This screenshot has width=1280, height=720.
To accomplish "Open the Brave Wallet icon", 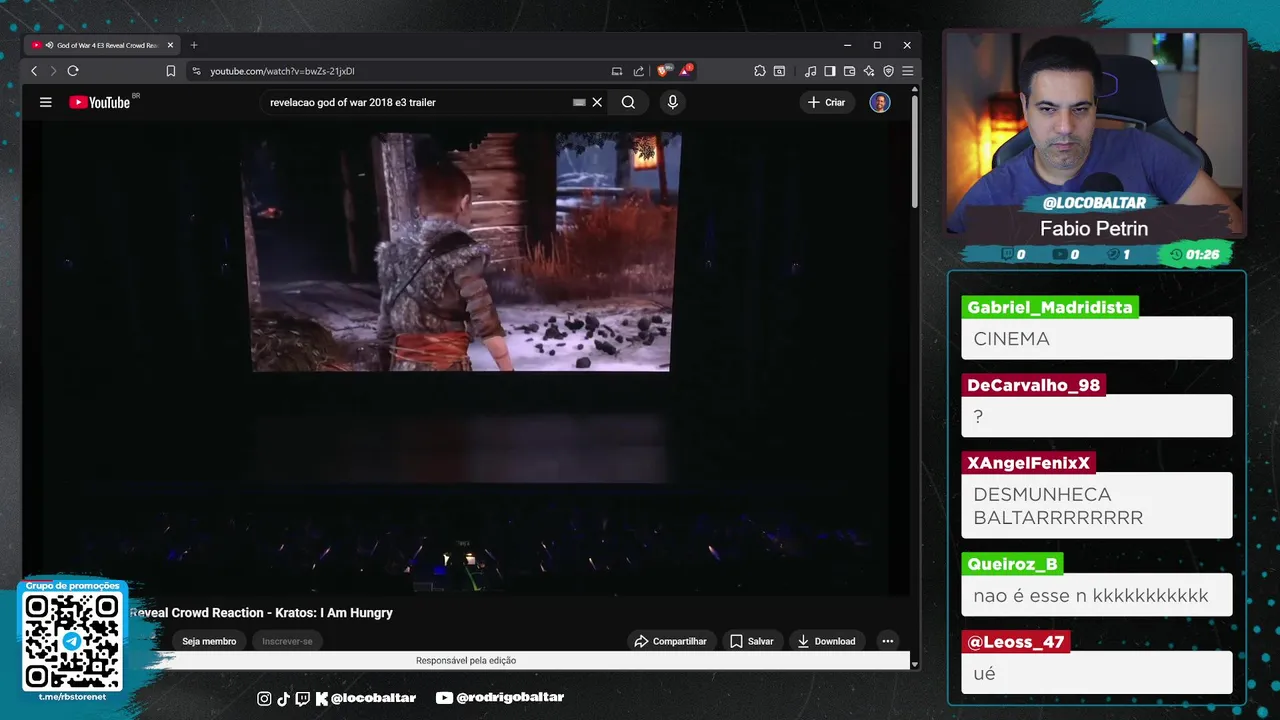I will [849, 71].
